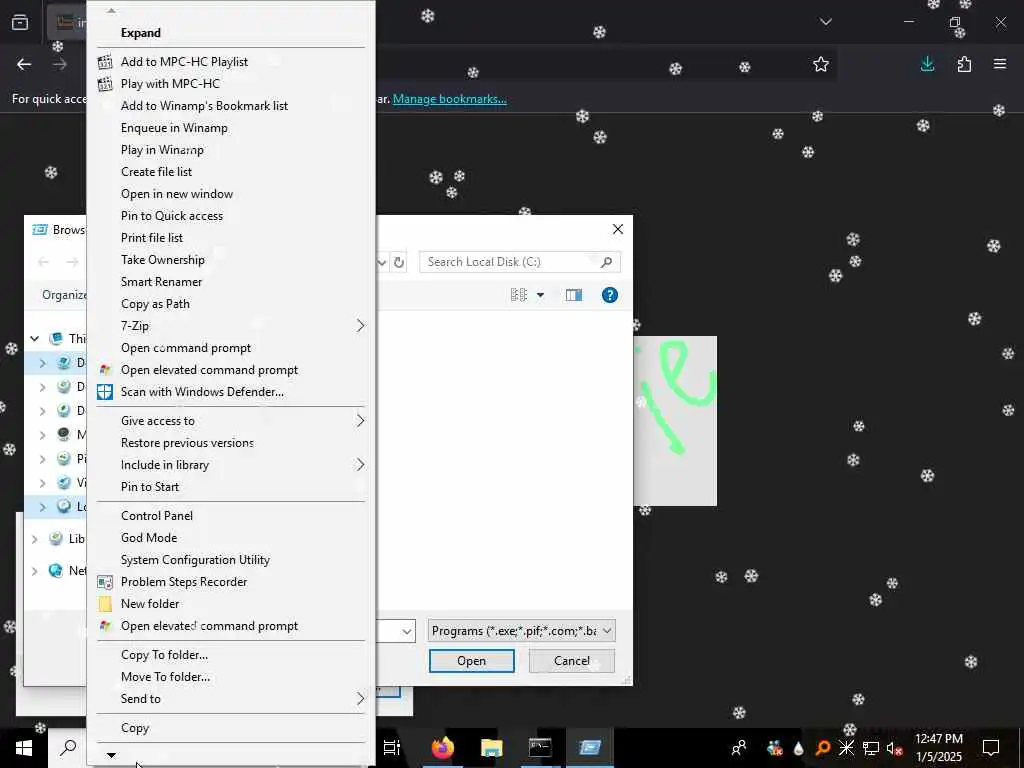Image resolution: width=1024 pixels, height=768 pixels.
Task: Open the Firefox hamburger menu
Action: (1000, 64)
